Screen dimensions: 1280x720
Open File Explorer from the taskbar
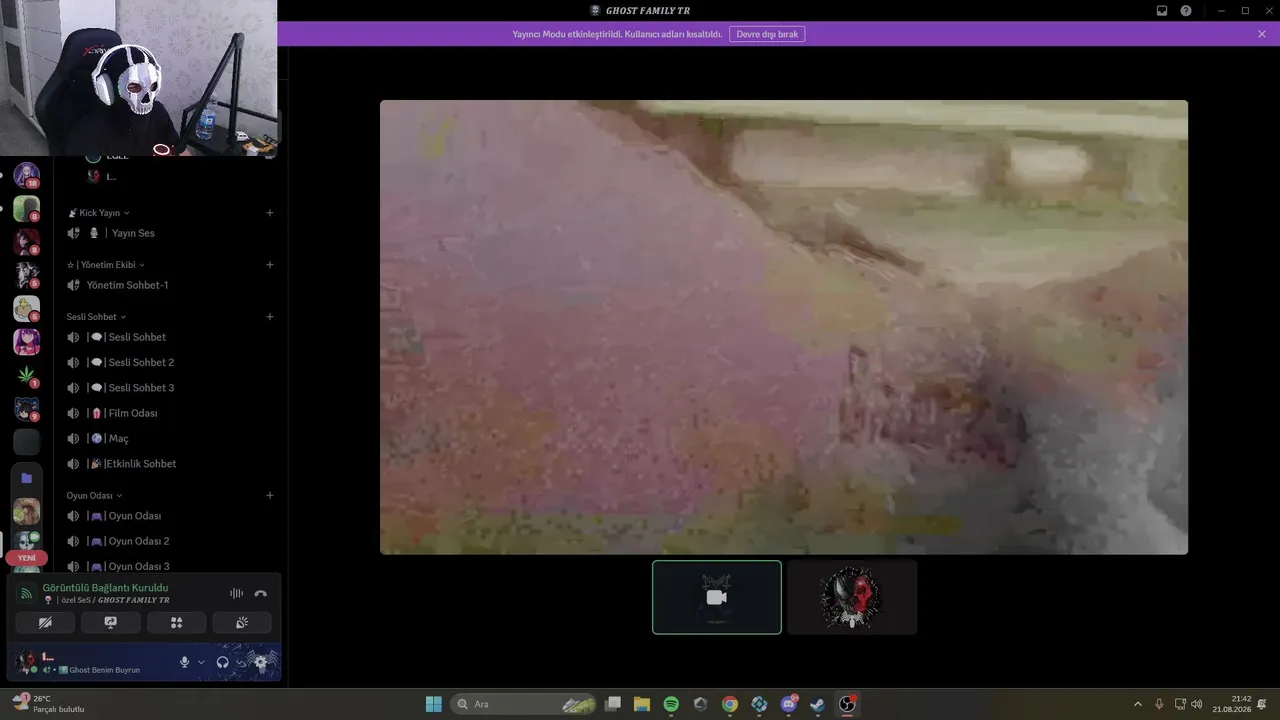(x=642, y=704)
